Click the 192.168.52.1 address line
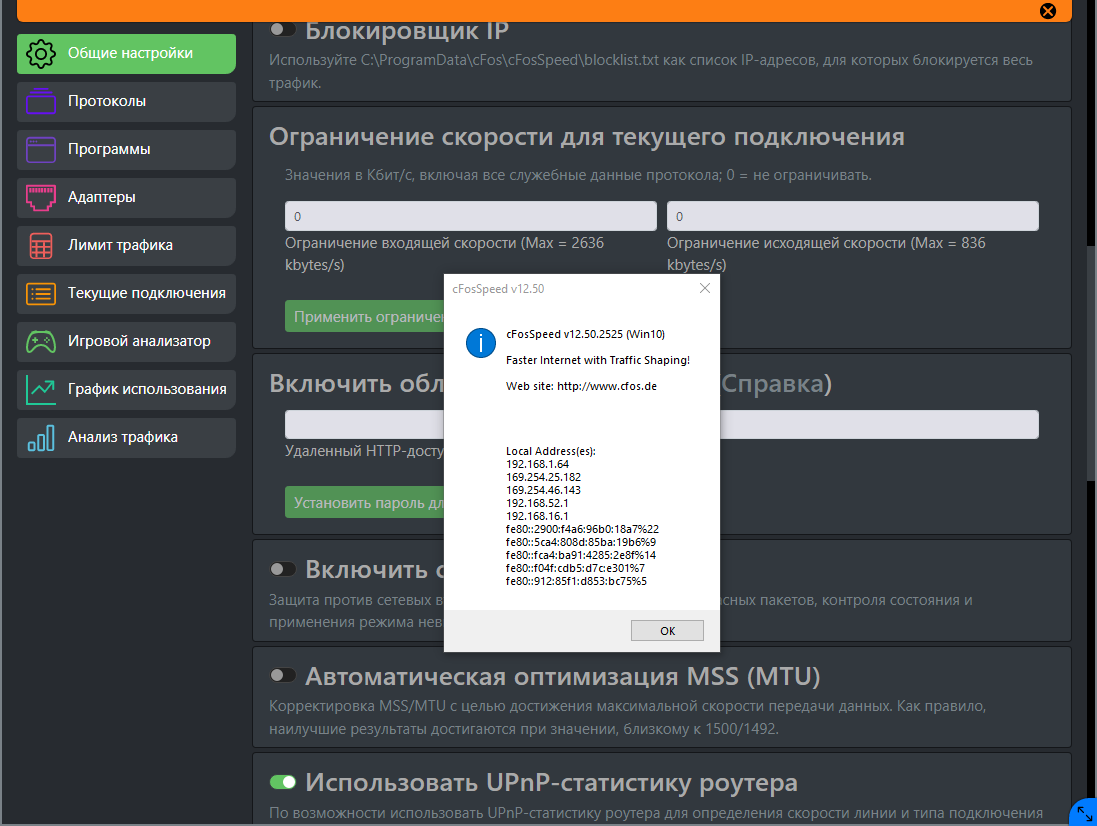This screenshot has height=826, width=1097. click(537, 504)
